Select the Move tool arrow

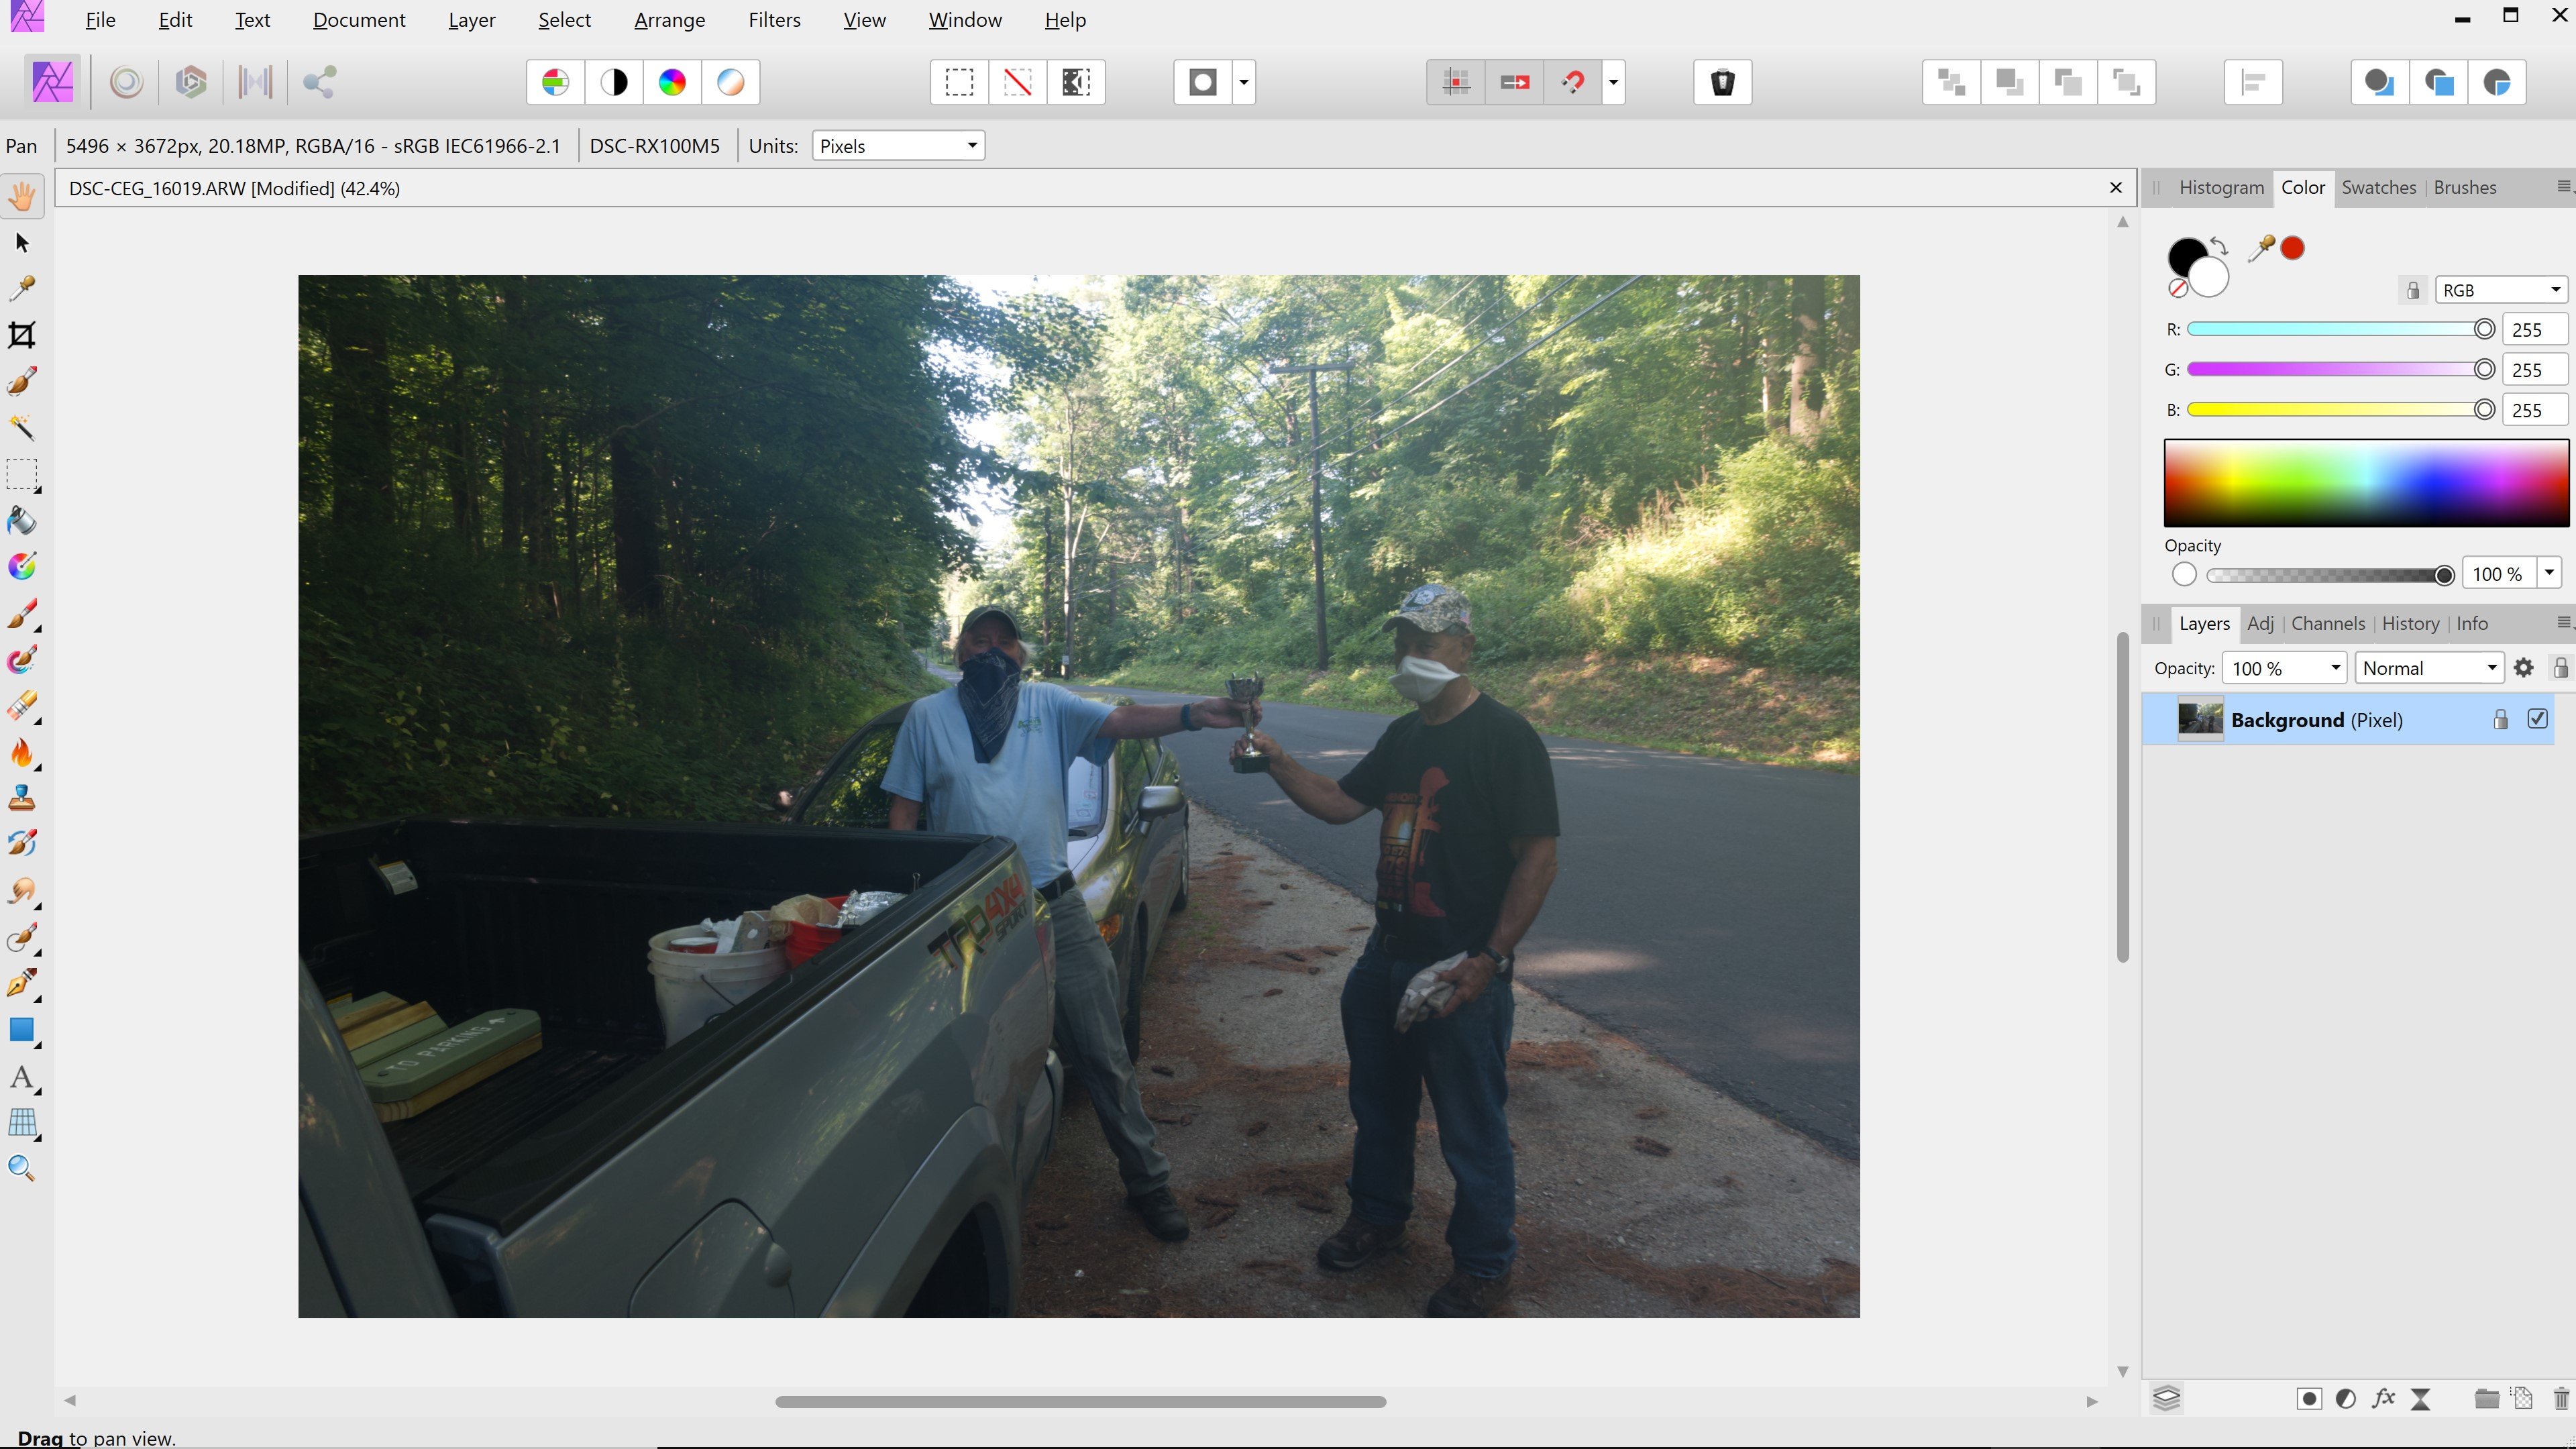(22, 243)
